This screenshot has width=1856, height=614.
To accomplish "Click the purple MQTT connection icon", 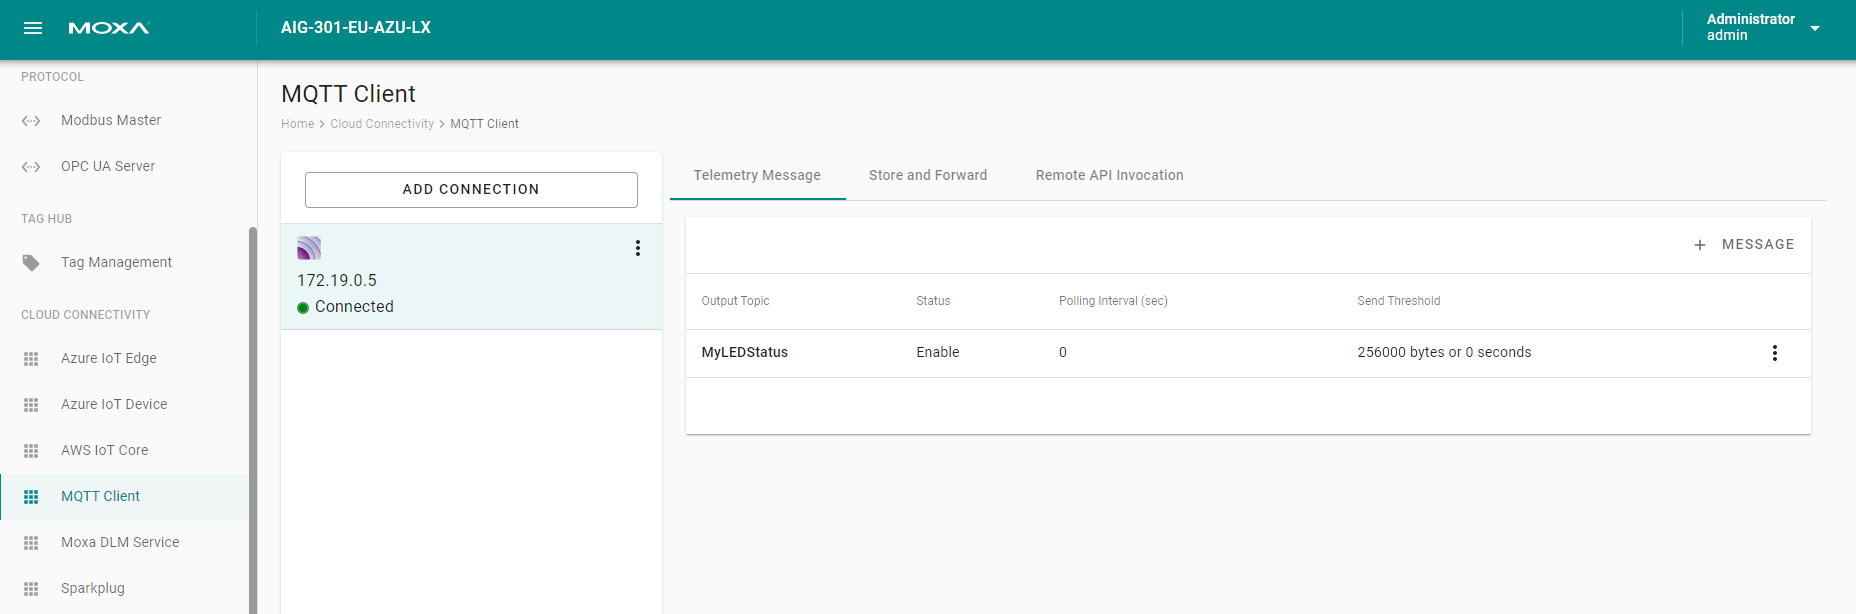I will tap(309, 248).
